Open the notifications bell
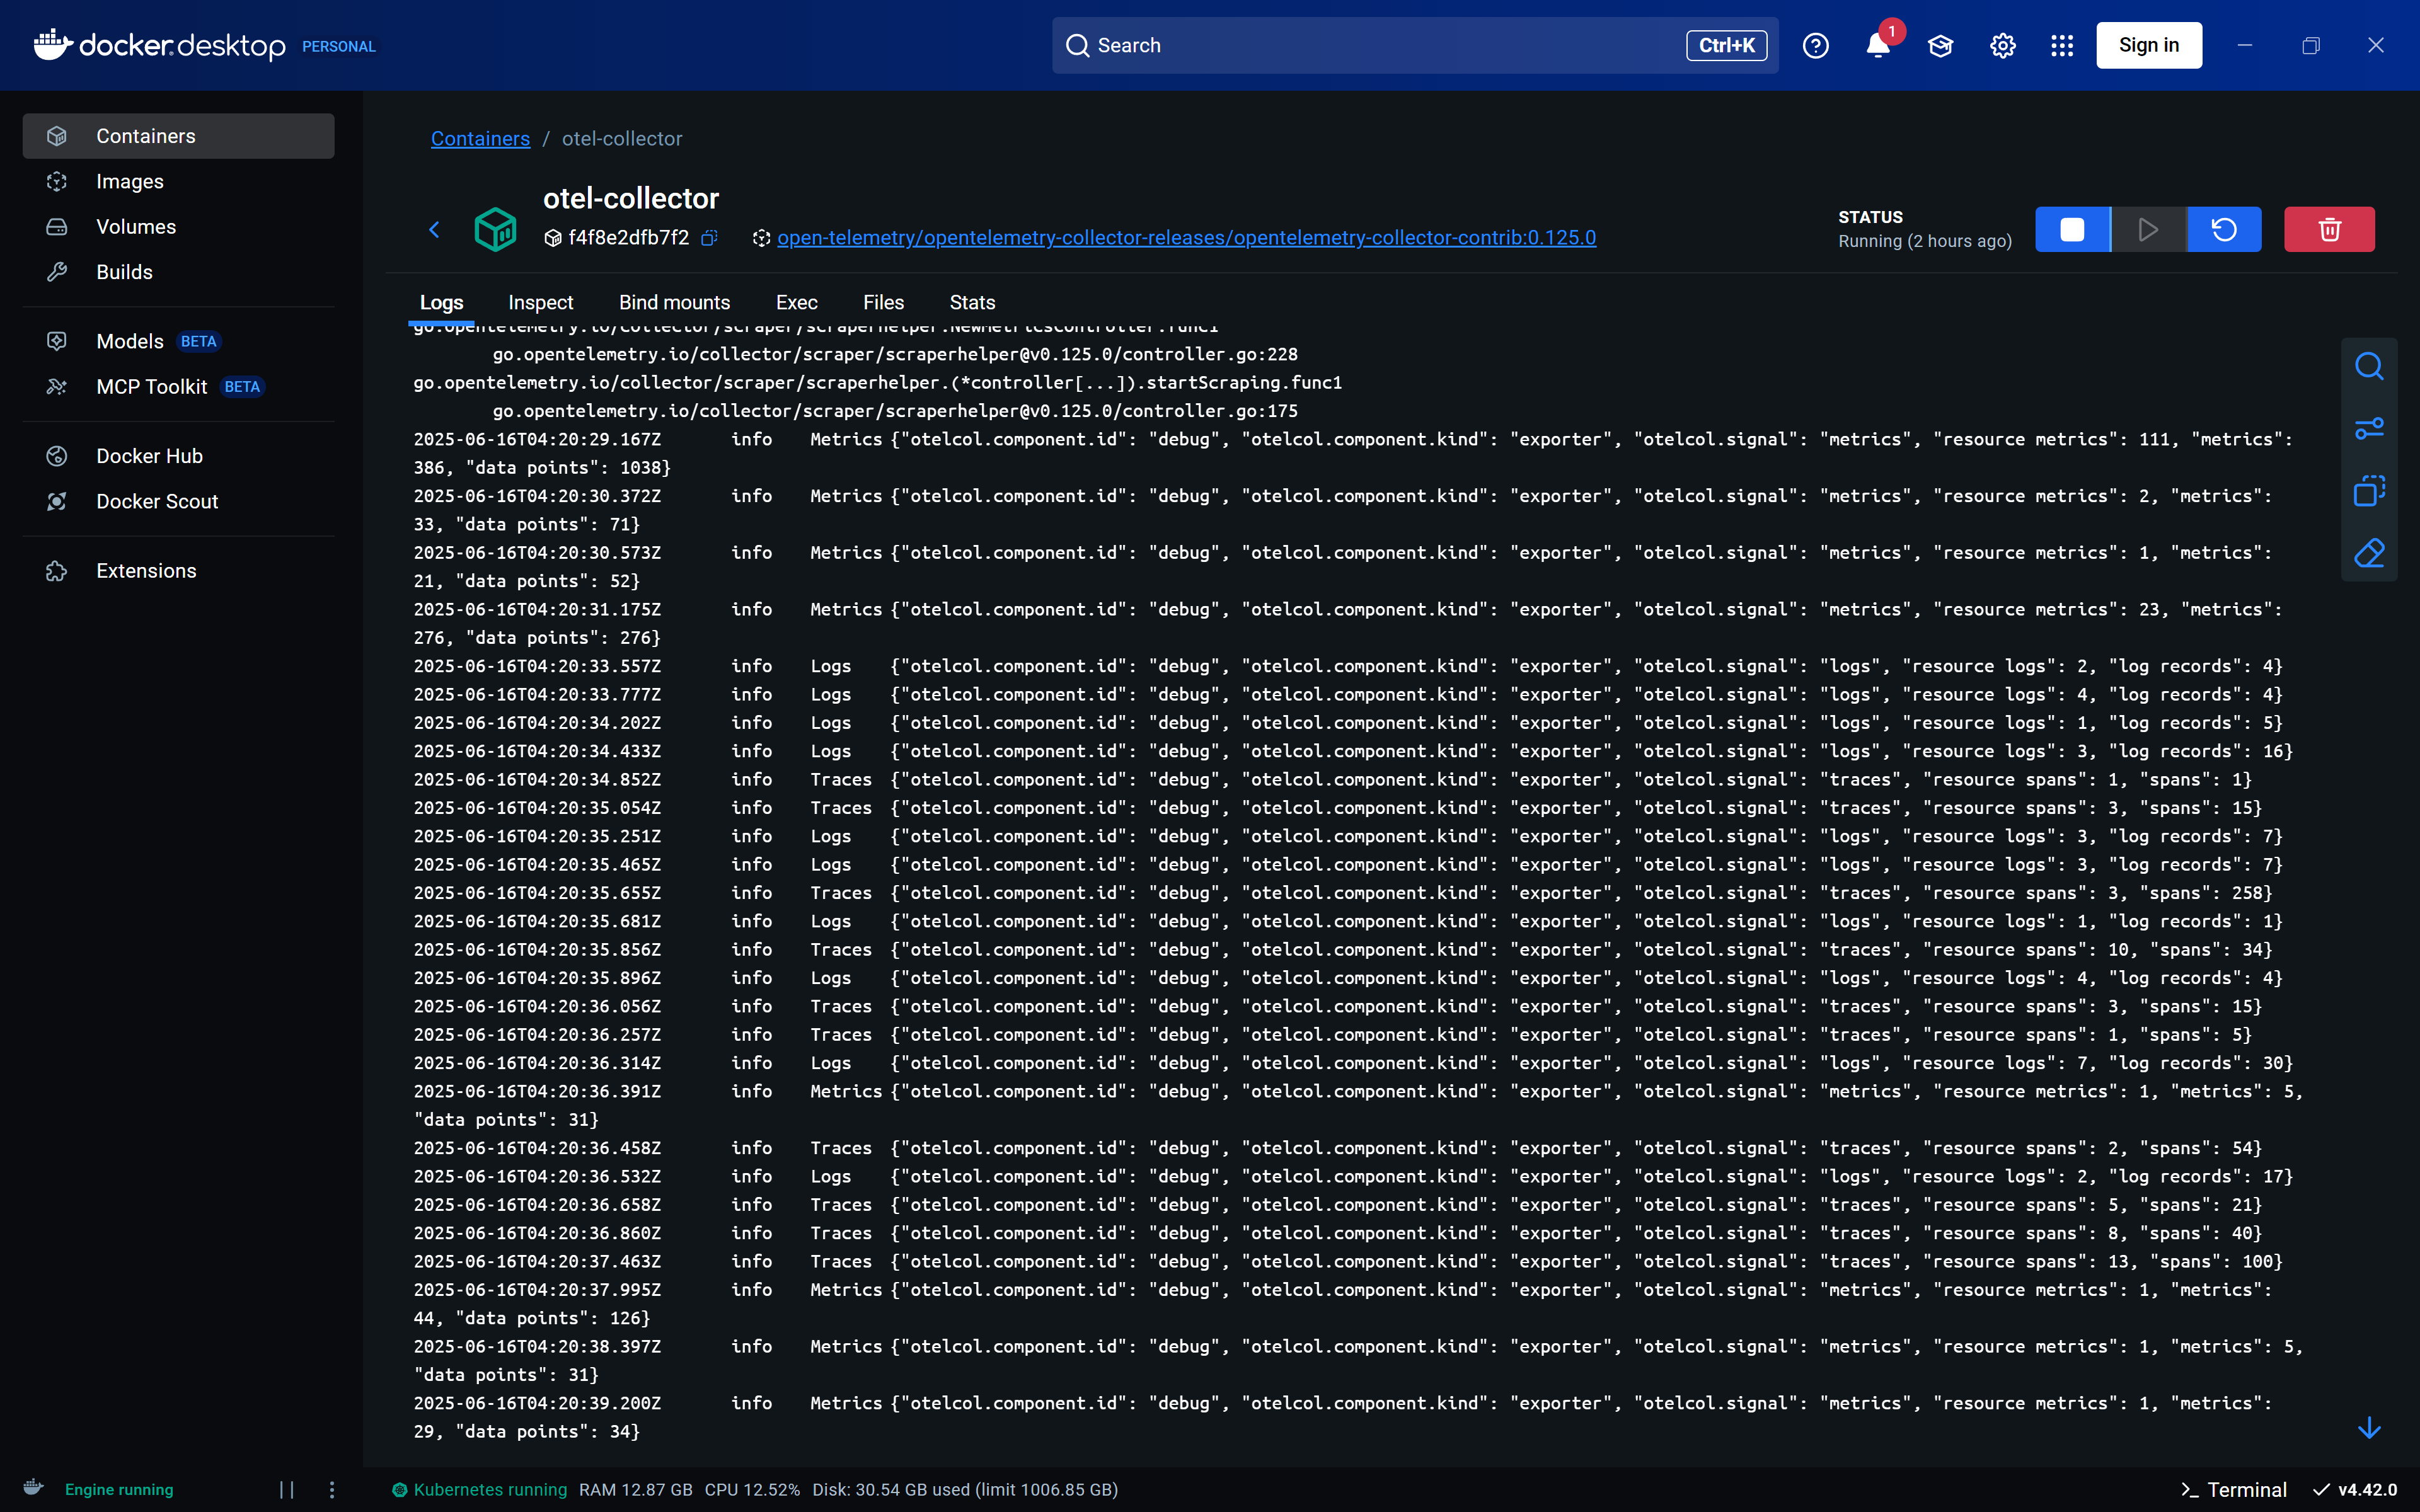Screen dimensions: 2420x1512 coord(1878,46)
